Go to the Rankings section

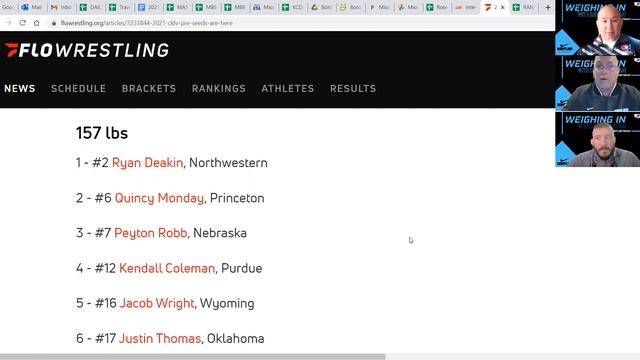(x=219, y=89)
